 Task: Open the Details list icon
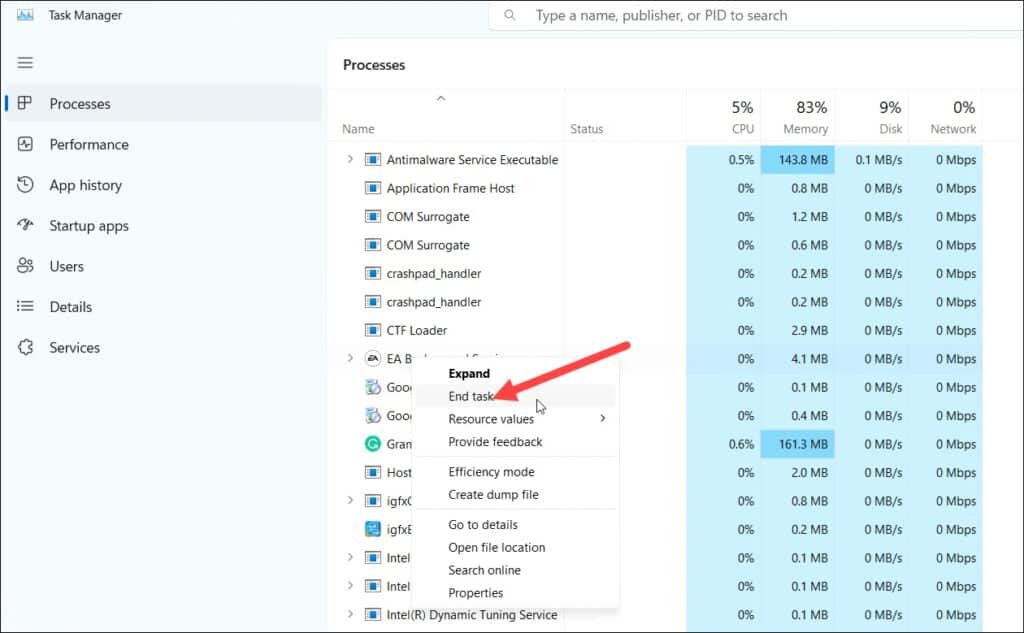pyautogui.click(x=26, y=307)
